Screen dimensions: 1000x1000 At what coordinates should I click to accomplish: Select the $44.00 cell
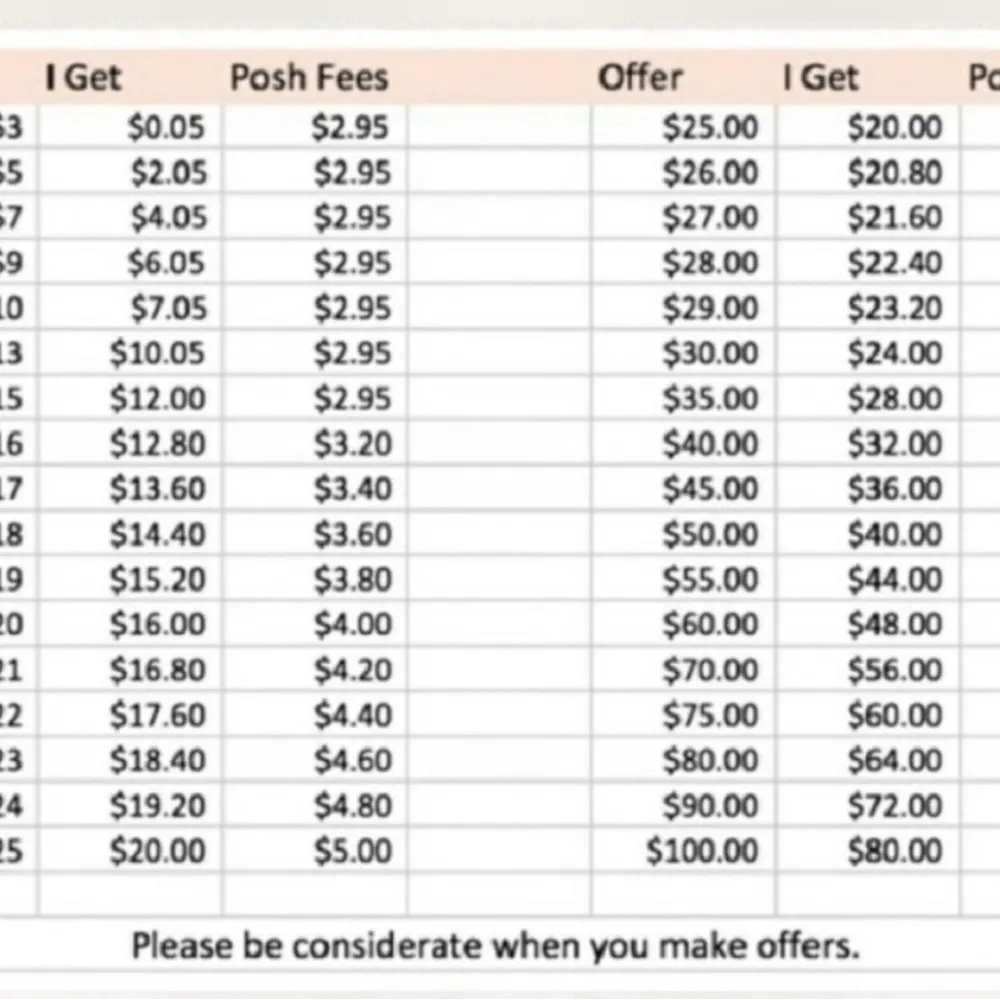[x=895, y=580]
